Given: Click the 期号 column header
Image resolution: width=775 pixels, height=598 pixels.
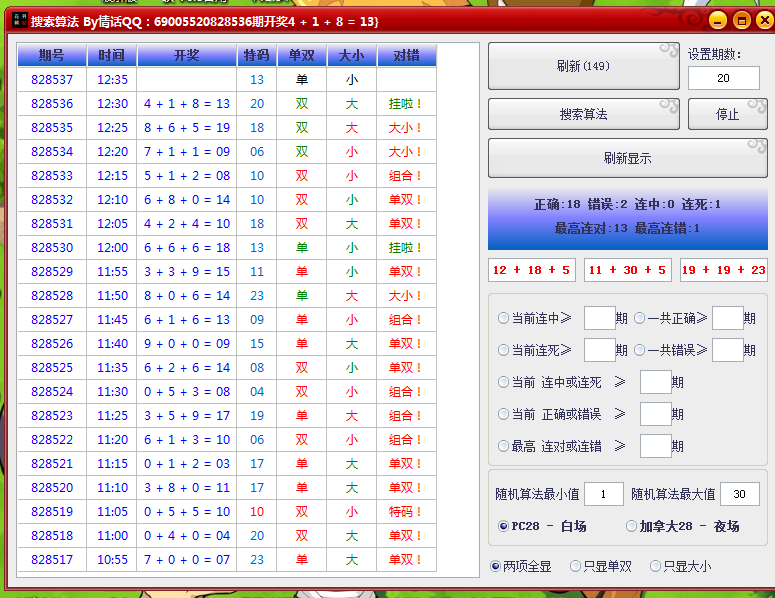Looking at the screenshot, I should tap(52, 56).
